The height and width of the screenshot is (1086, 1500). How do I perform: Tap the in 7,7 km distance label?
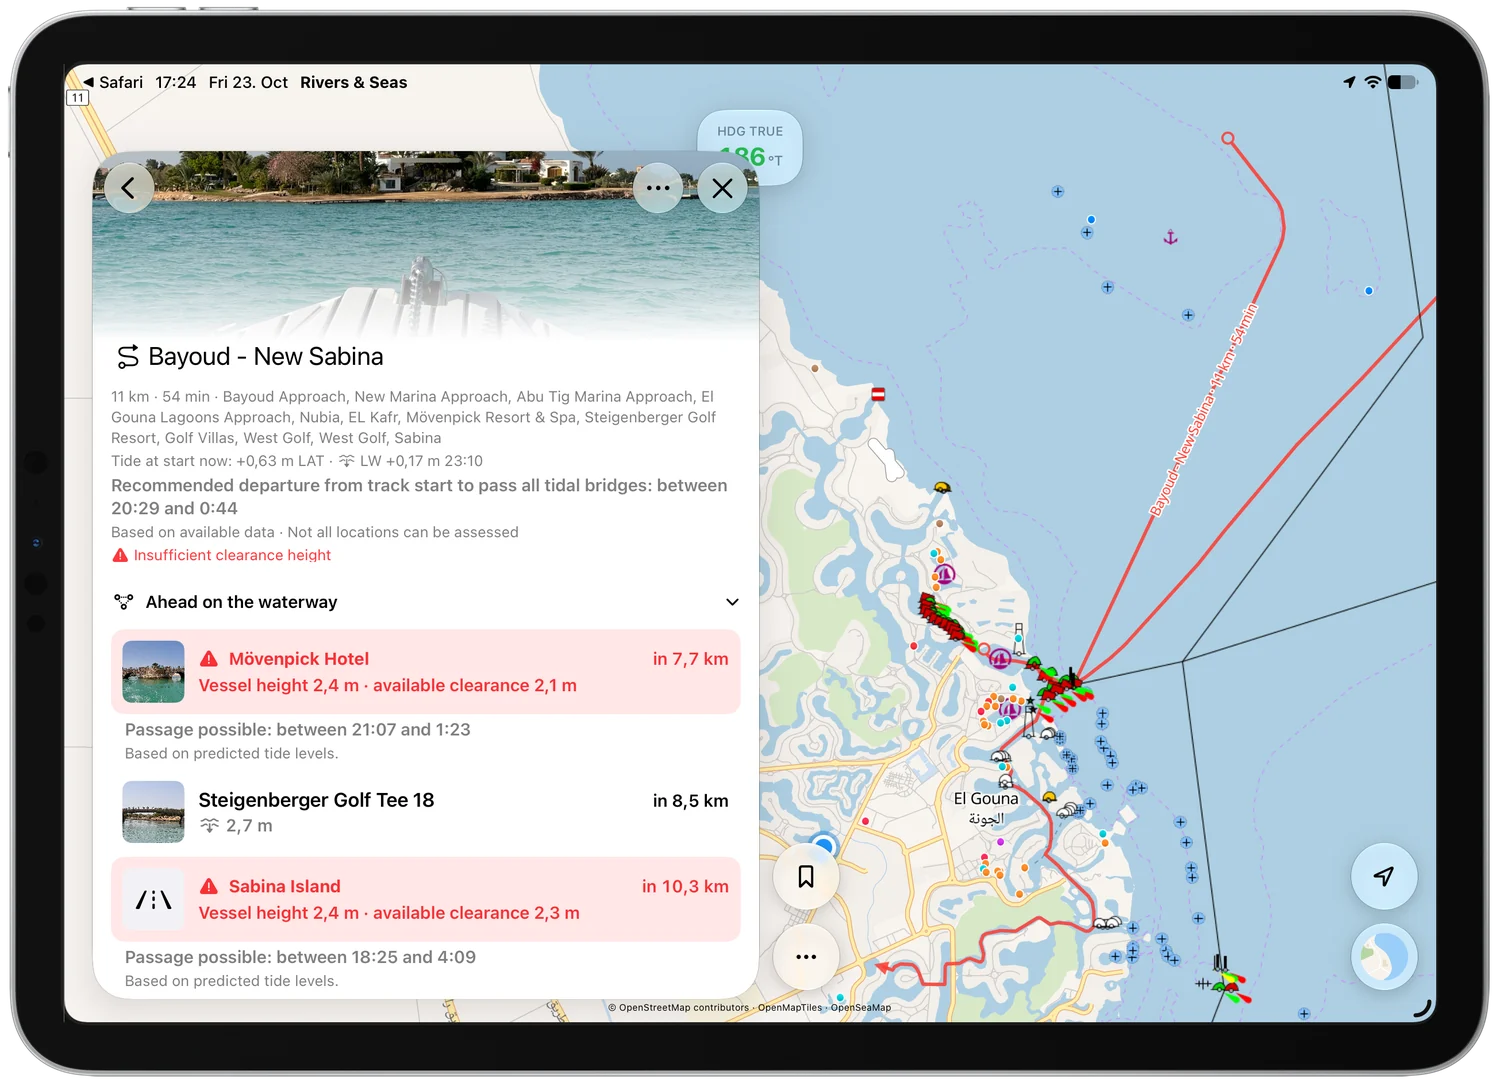click(691, 659)
